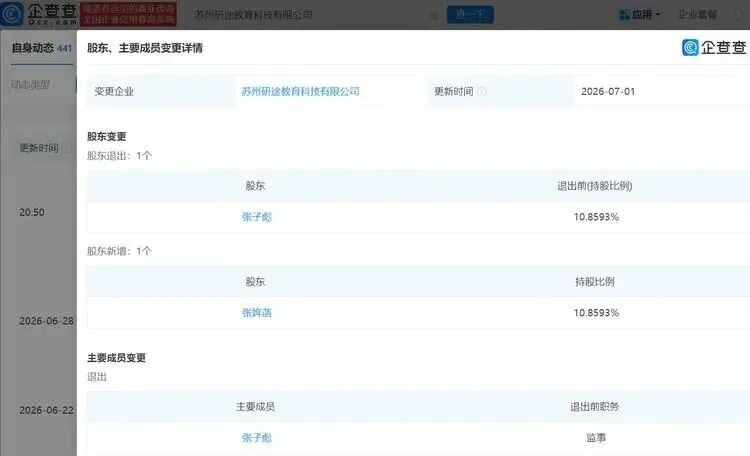Open the 应用 grid icon menu

tap(624, 15)
